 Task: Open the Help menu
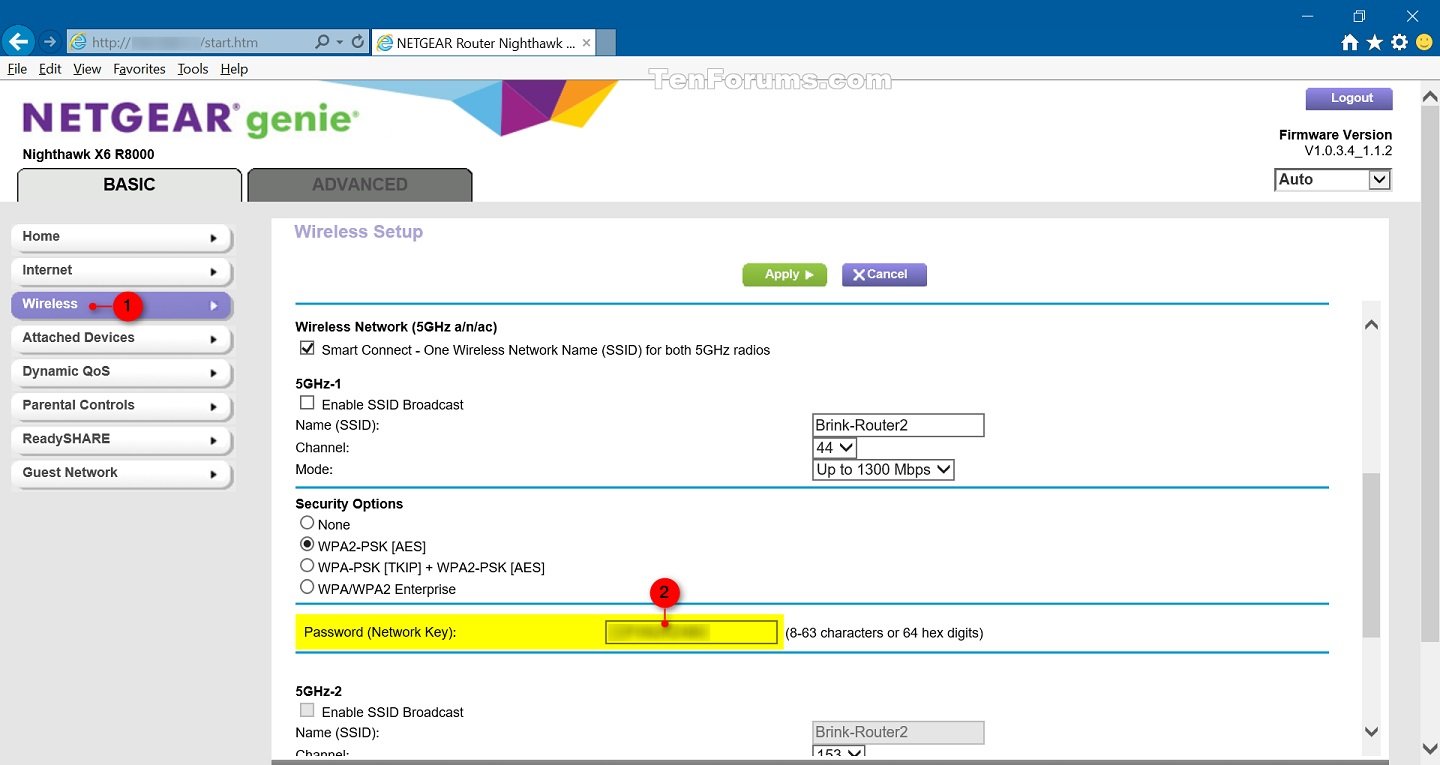click(x=234, y=69)
